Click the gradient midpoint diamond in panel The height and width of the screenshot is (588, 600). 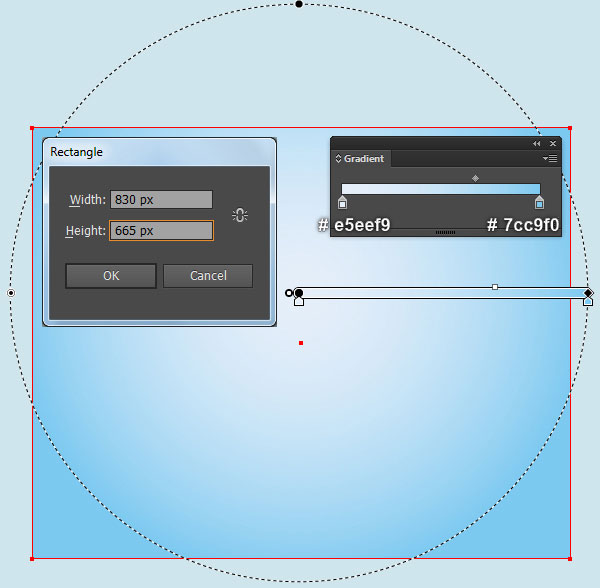pos(475,178)
